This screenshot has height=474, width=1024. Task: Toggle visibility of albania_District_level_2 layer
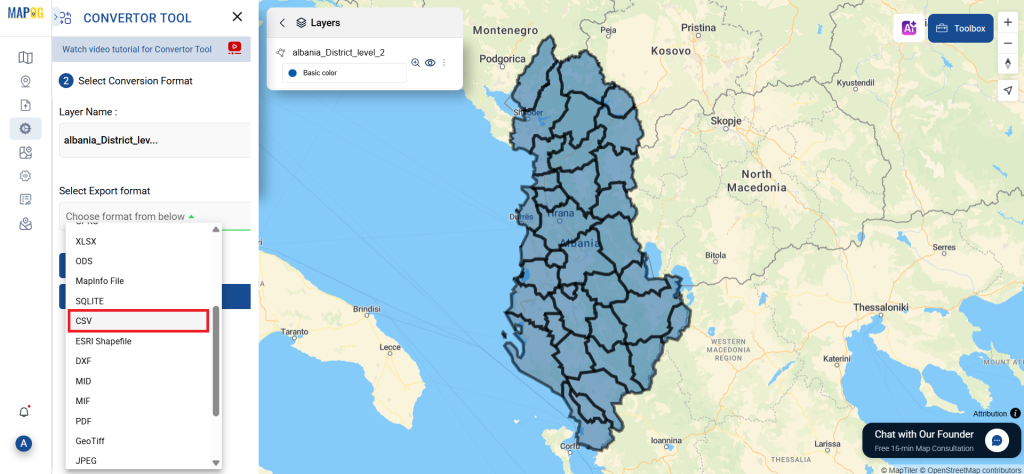coord(430,62)
